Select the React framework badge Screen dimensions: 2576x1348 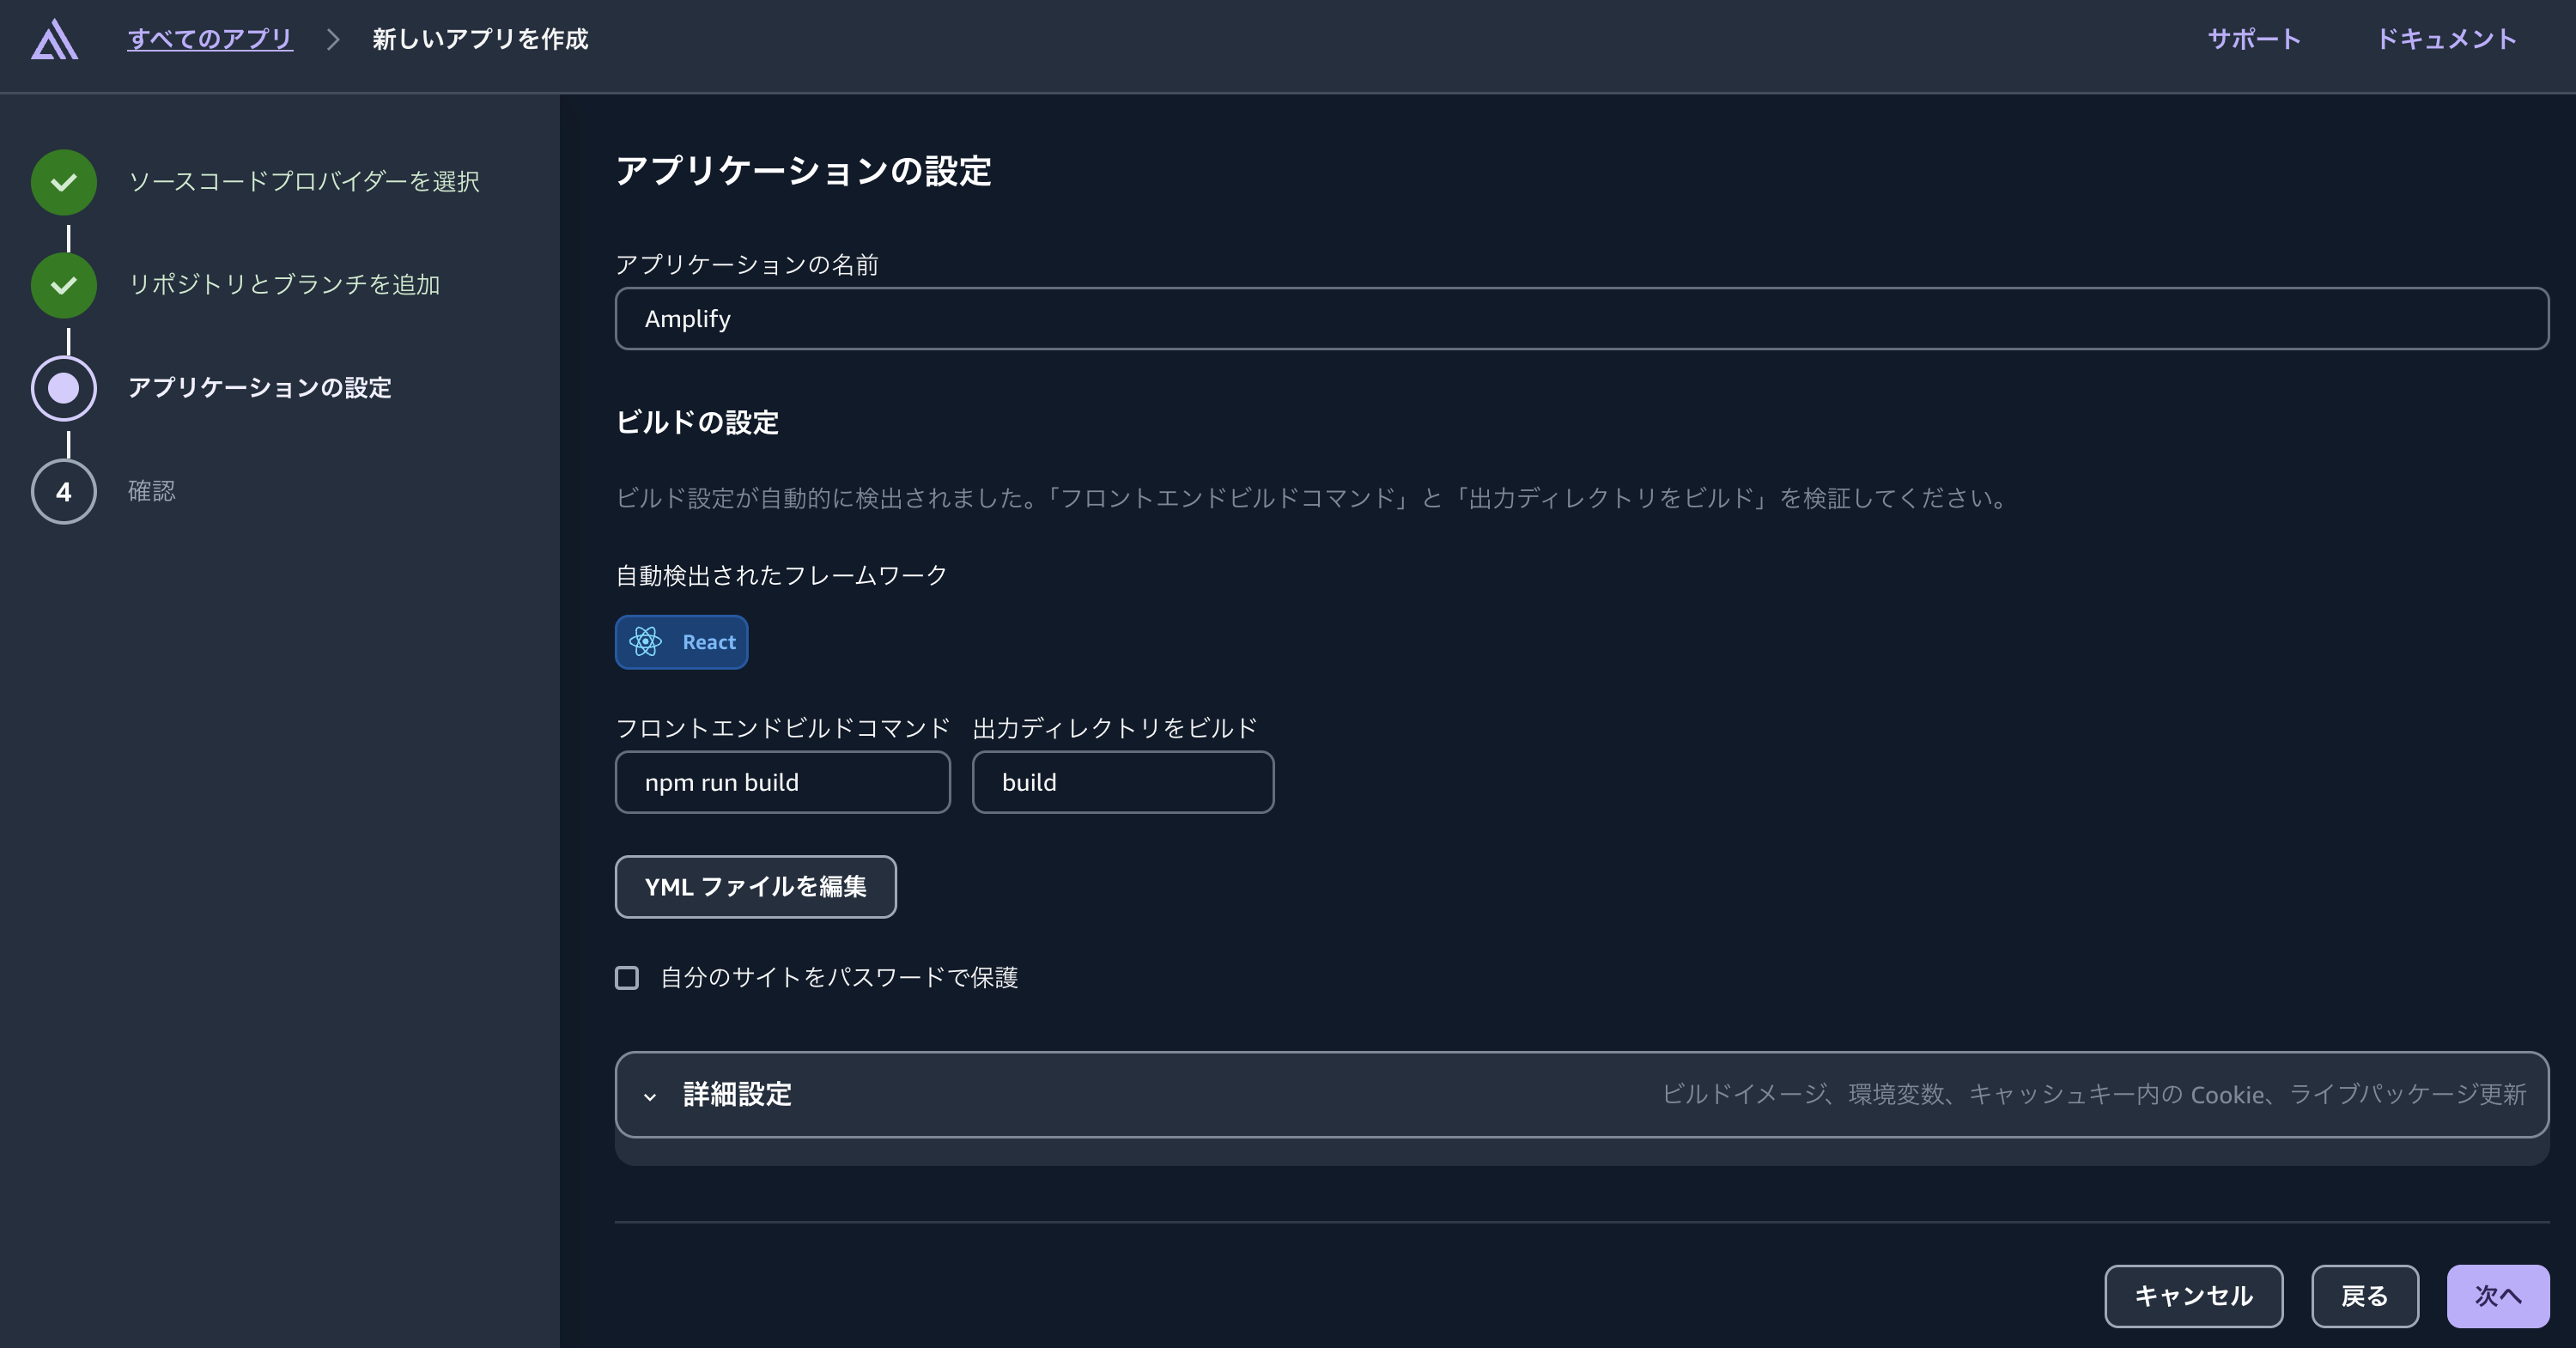[x=681, y=642]
